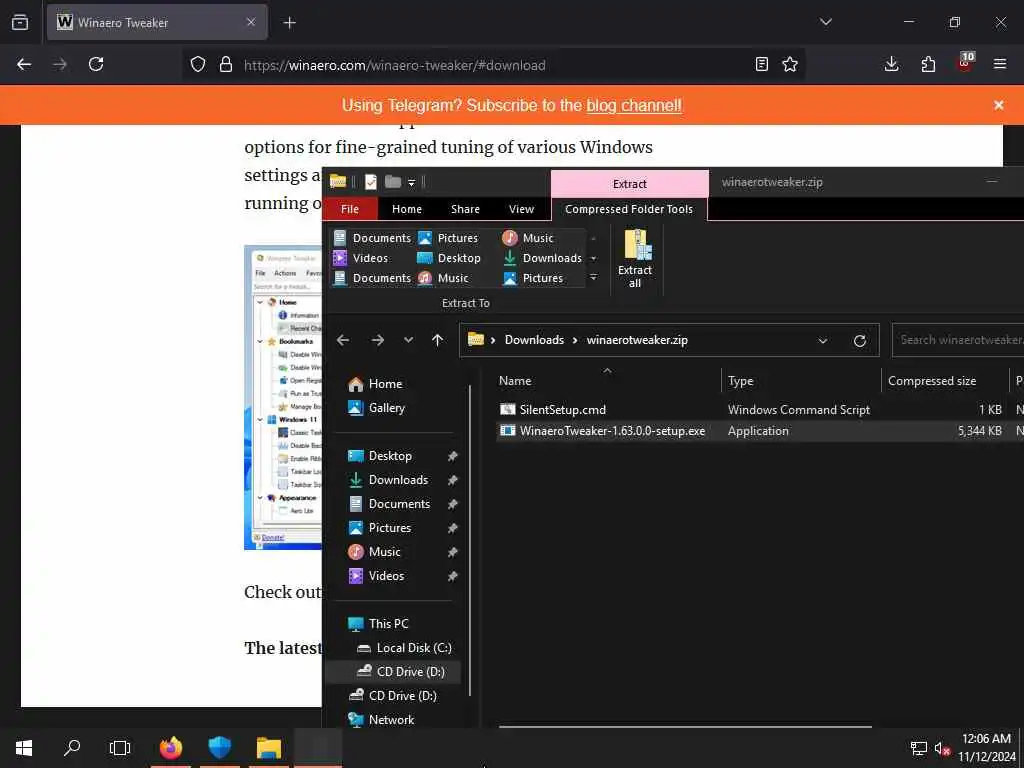Extract to Desktop folder in ribbon
Viewport: 1024px width, 768px height.
click(449, 258)
